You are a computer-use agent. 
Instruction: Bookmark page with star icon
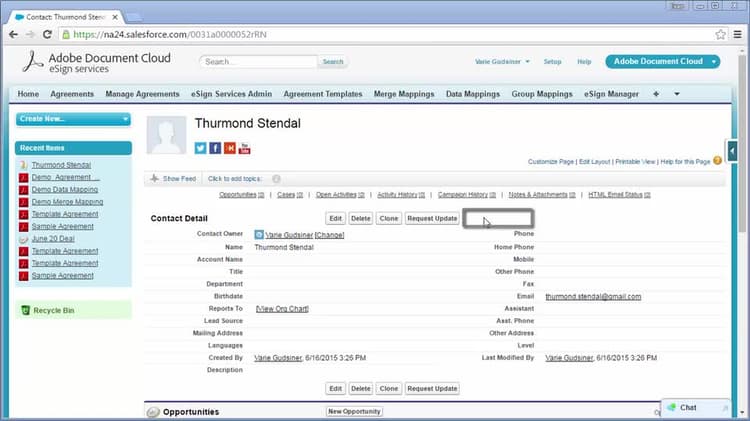tap(720, 34)
